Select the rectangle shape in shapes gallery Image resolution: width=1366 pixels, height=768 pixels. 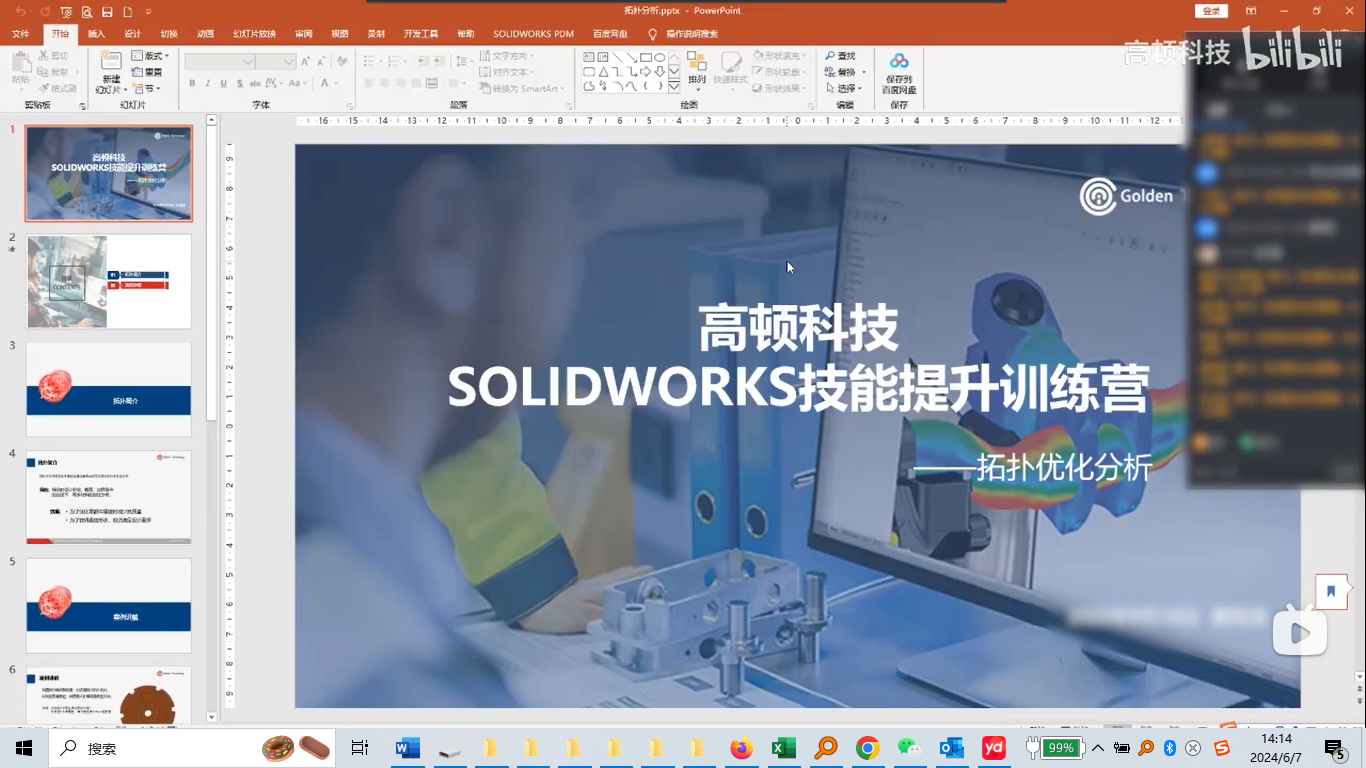click(646, 57)
